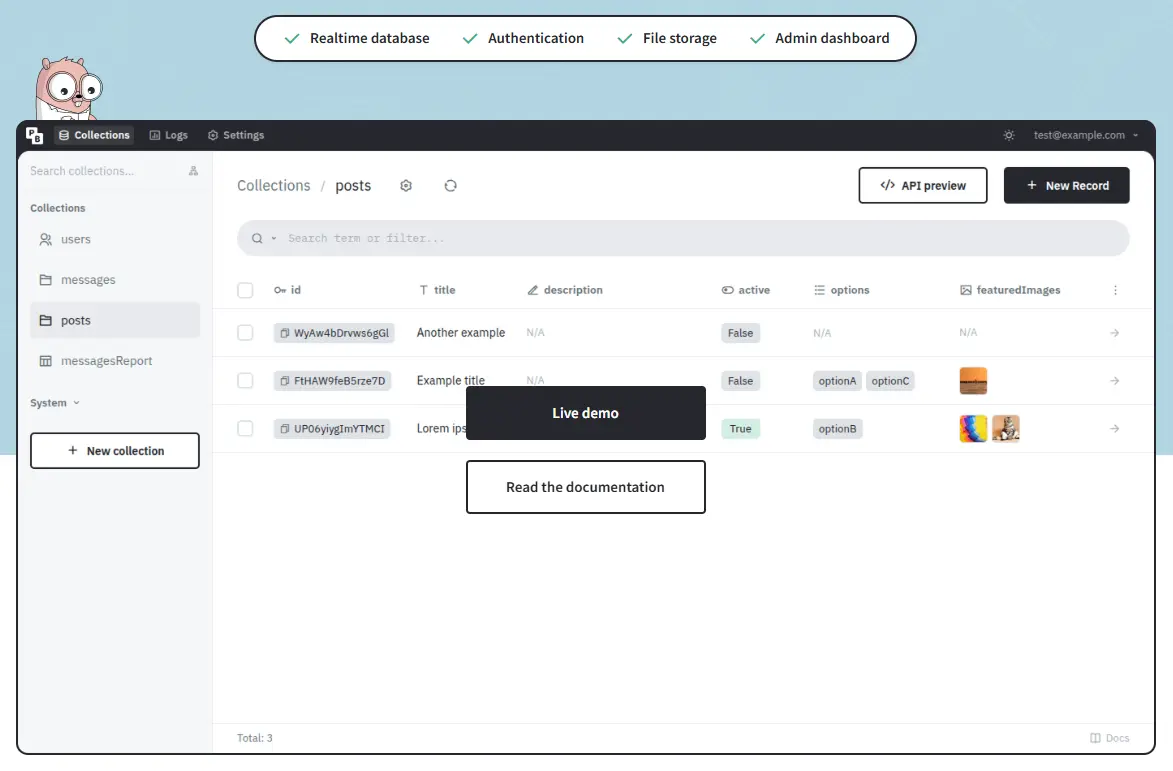The height and width of the screenshot is (771, 1173).
Task: Click the New collection button
Action: (114, 451)
